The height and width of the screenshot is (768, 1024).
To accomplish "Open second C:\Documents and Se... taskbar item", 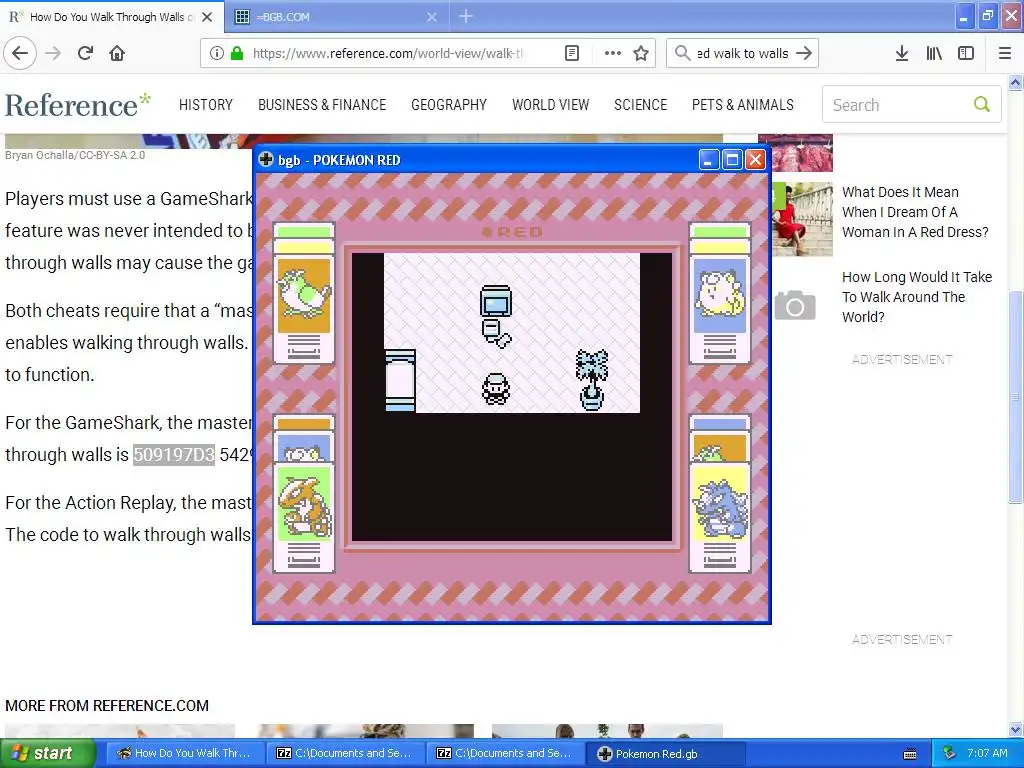I will coord(504,753).
